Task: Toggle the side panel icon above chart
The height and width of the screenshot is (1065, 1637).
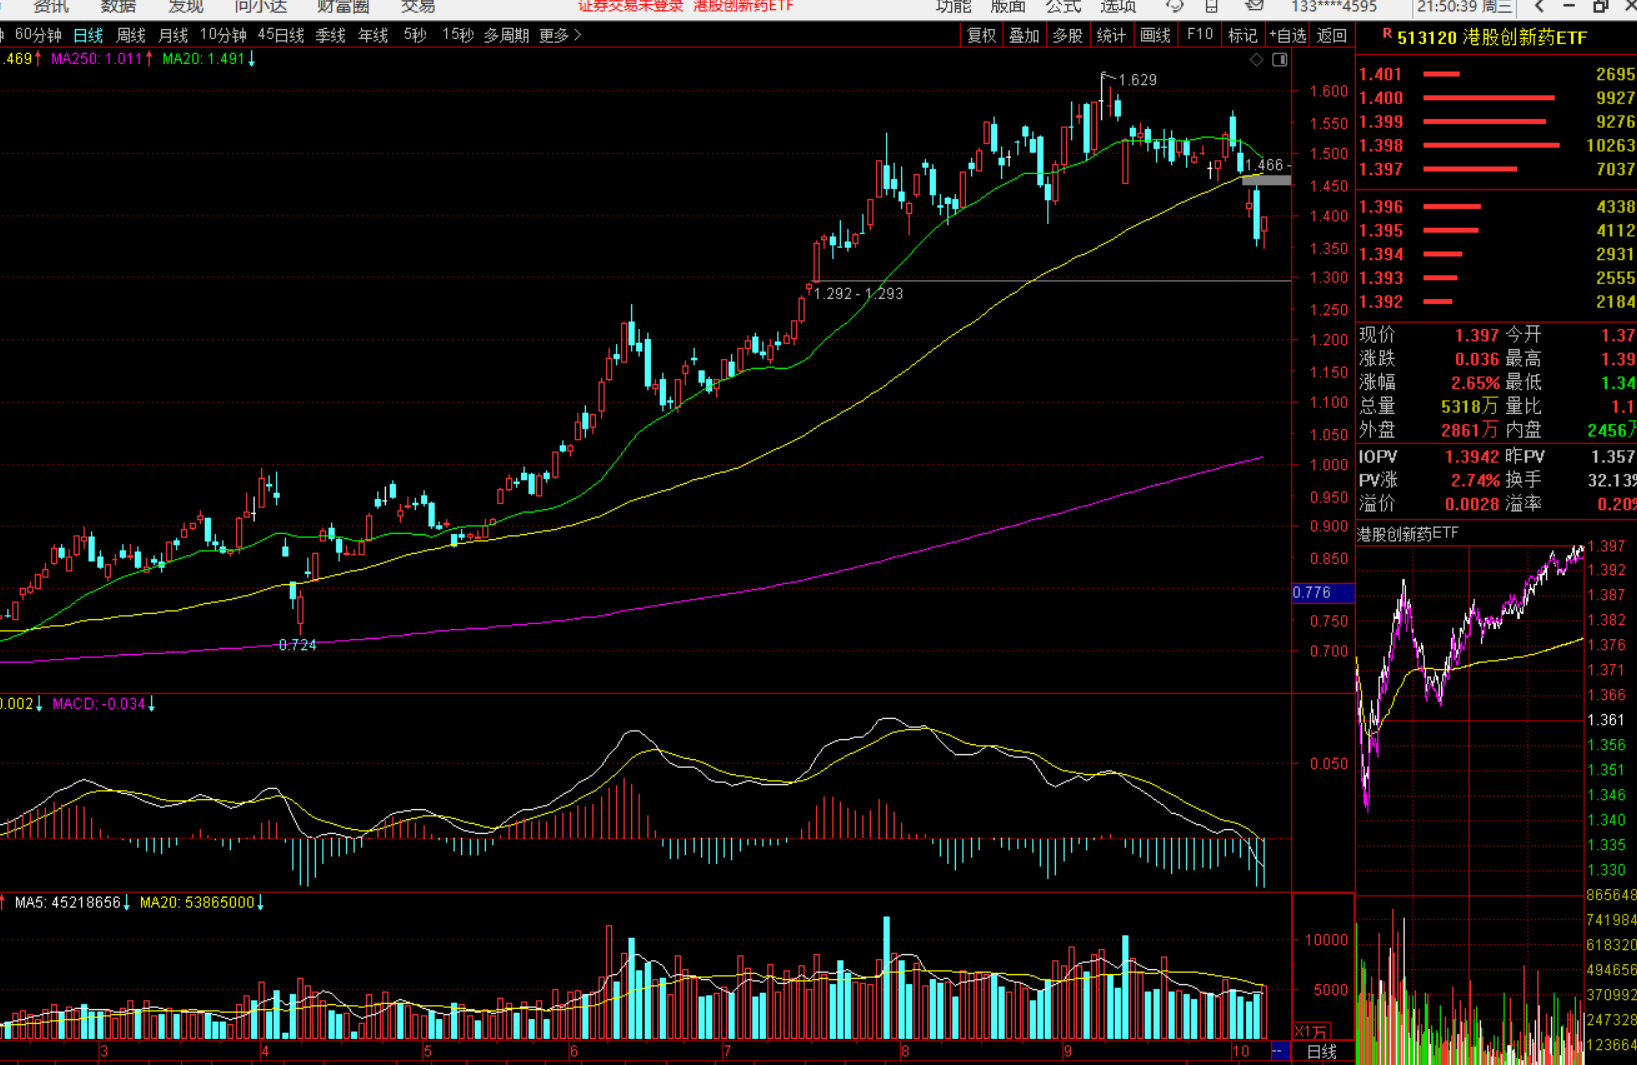Action: tap(1279, 60)
